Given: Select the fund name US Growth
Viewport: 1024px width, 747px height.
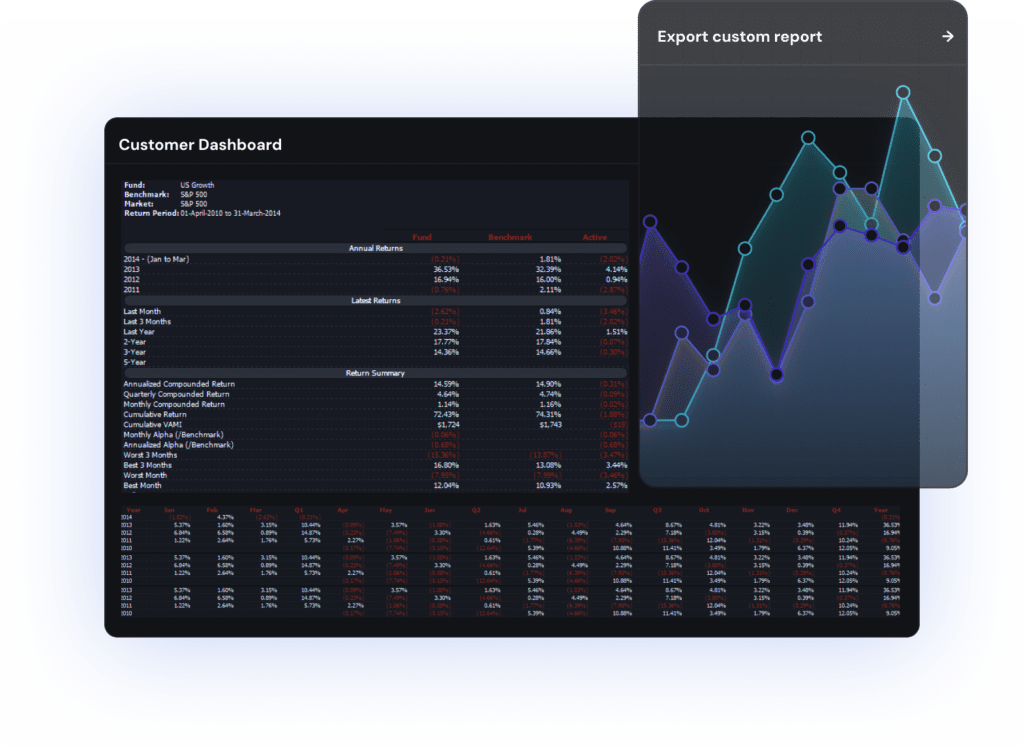Looking at the screenshot, I should point(197,185).
